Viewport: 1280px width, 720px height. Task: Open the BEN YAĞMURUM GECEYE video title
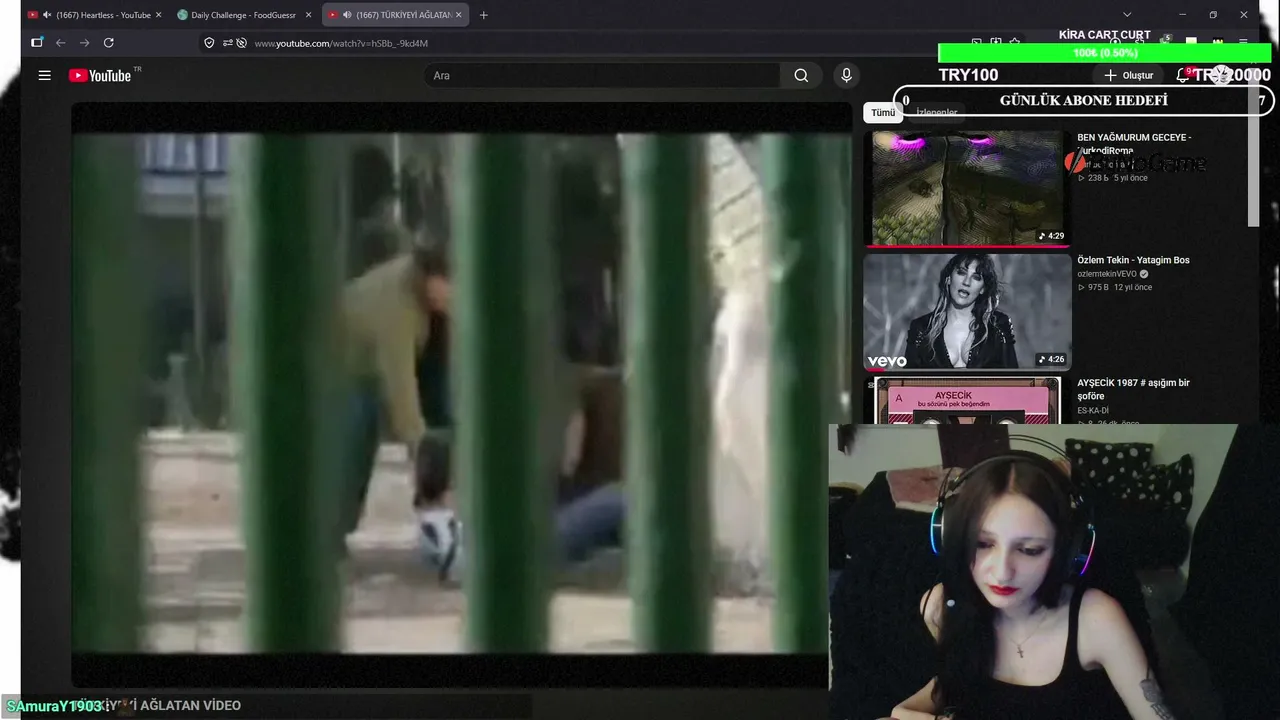(x=1134, y=144)
